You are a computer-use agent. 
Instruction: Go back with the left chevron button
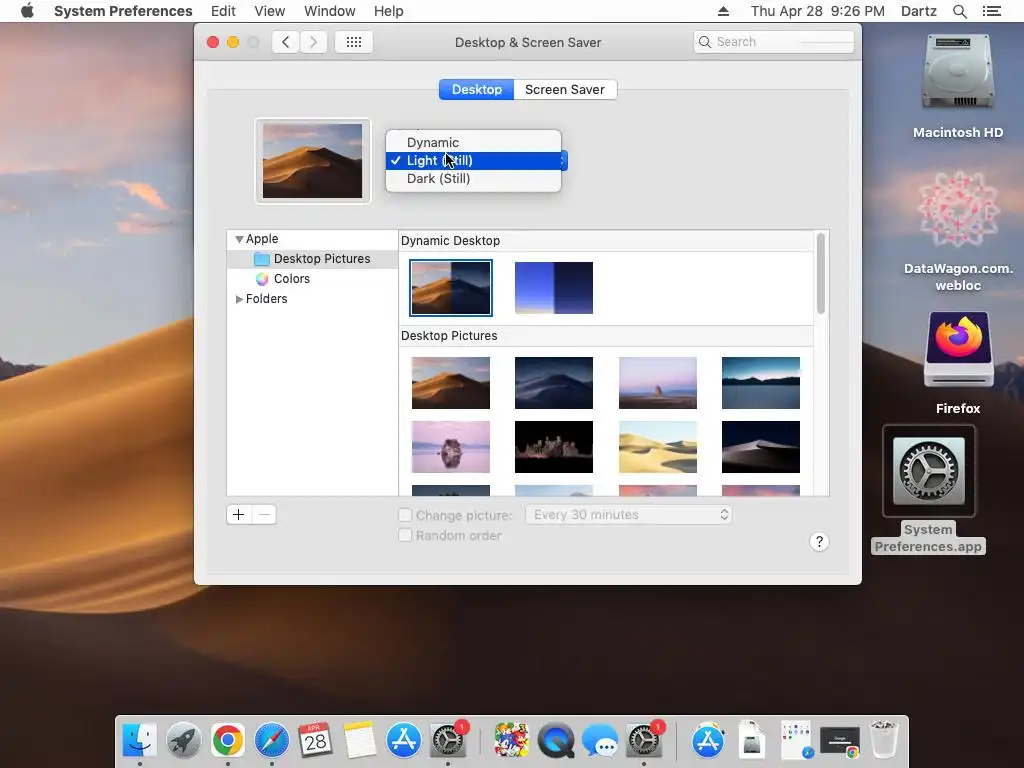tap(285, 42)
